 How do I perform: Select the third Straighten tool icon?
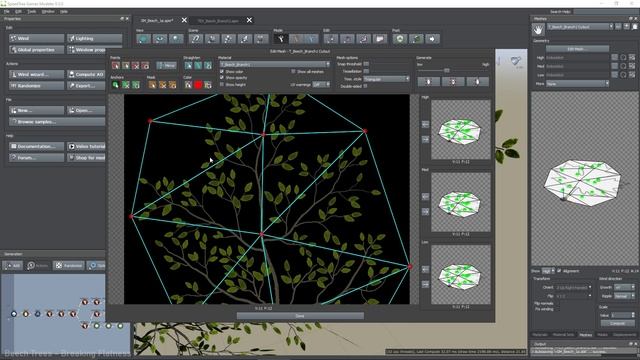pos(208,65)
